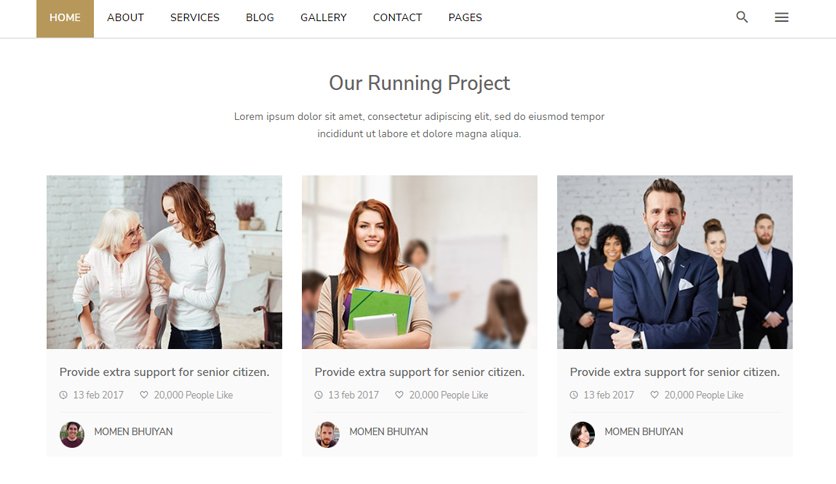This screenshot has height=484, width=836.
Task: Open the SERVICES navigation item
Action: [195, 18]
